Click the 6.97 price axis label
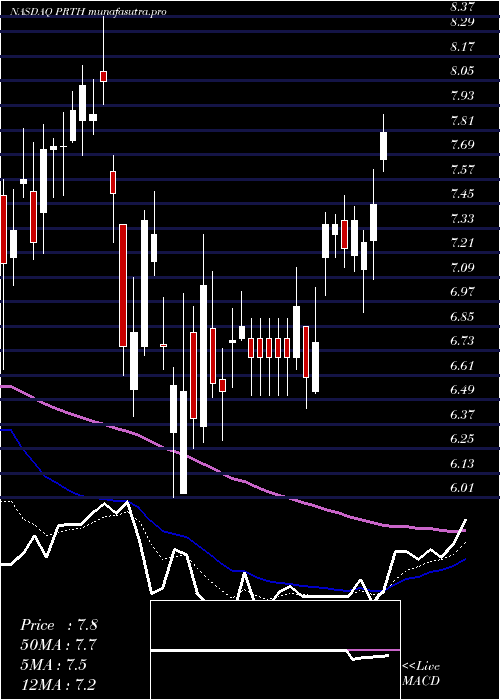Screen dimensions: 500x700 tap(464, 292)
